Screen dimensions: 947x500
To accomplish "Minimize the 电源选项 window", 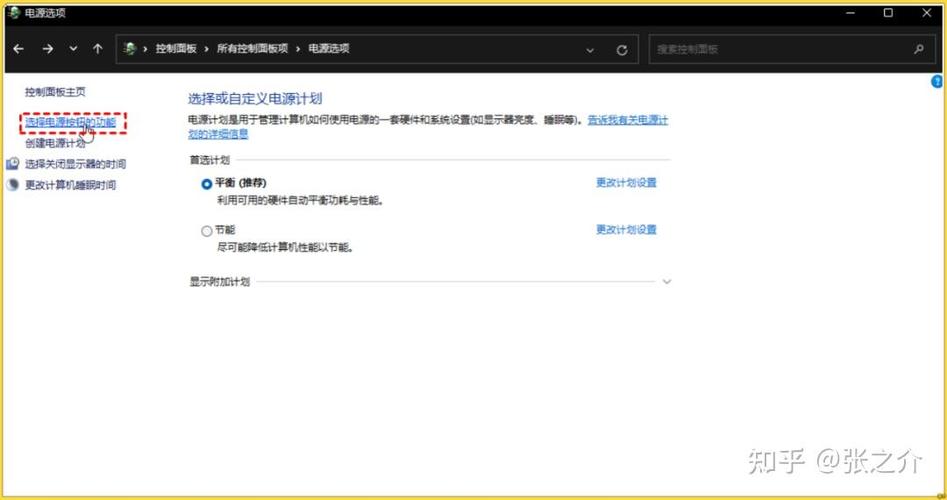I will point(850,13).
